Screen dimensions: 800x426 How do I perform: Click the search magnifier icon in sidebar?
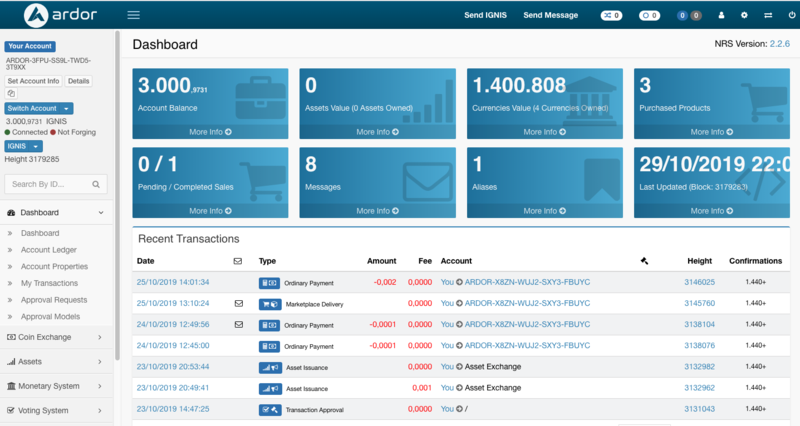pos(97,184)
